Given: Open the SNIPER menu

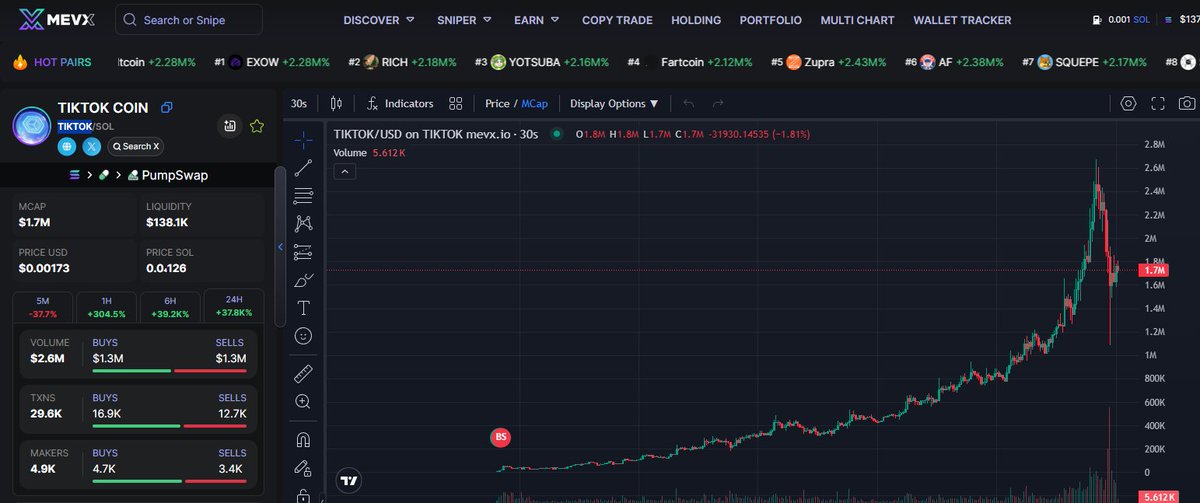Looking at the screenshot, I should pos(464,20).
